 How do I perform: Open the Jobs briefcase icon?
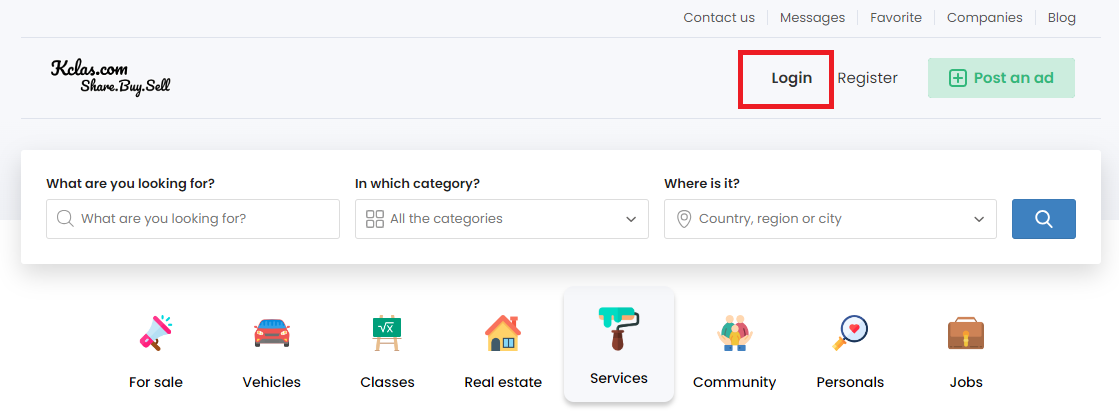click(966, 333)
